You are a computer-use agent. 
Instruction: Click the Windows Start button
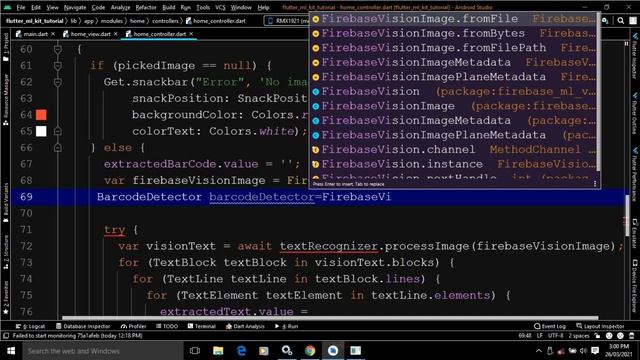pos(11,351)
